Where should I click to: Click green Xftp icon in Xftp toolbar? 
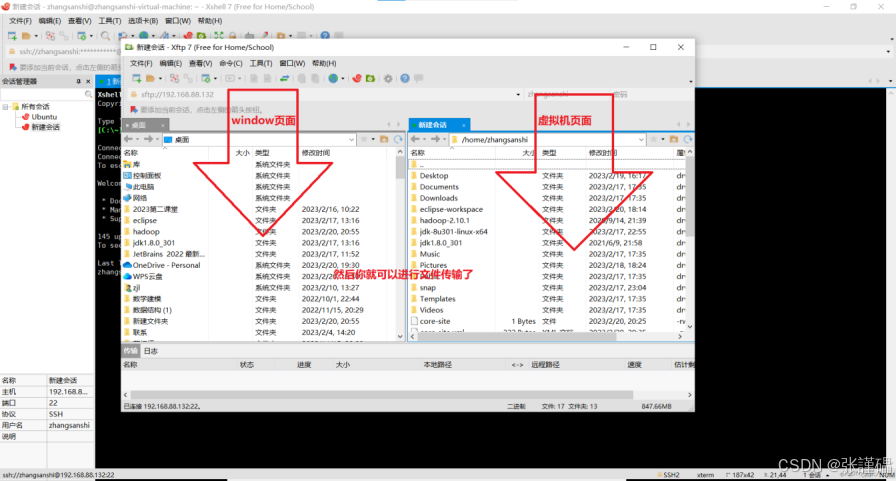(x=370, y=78)
